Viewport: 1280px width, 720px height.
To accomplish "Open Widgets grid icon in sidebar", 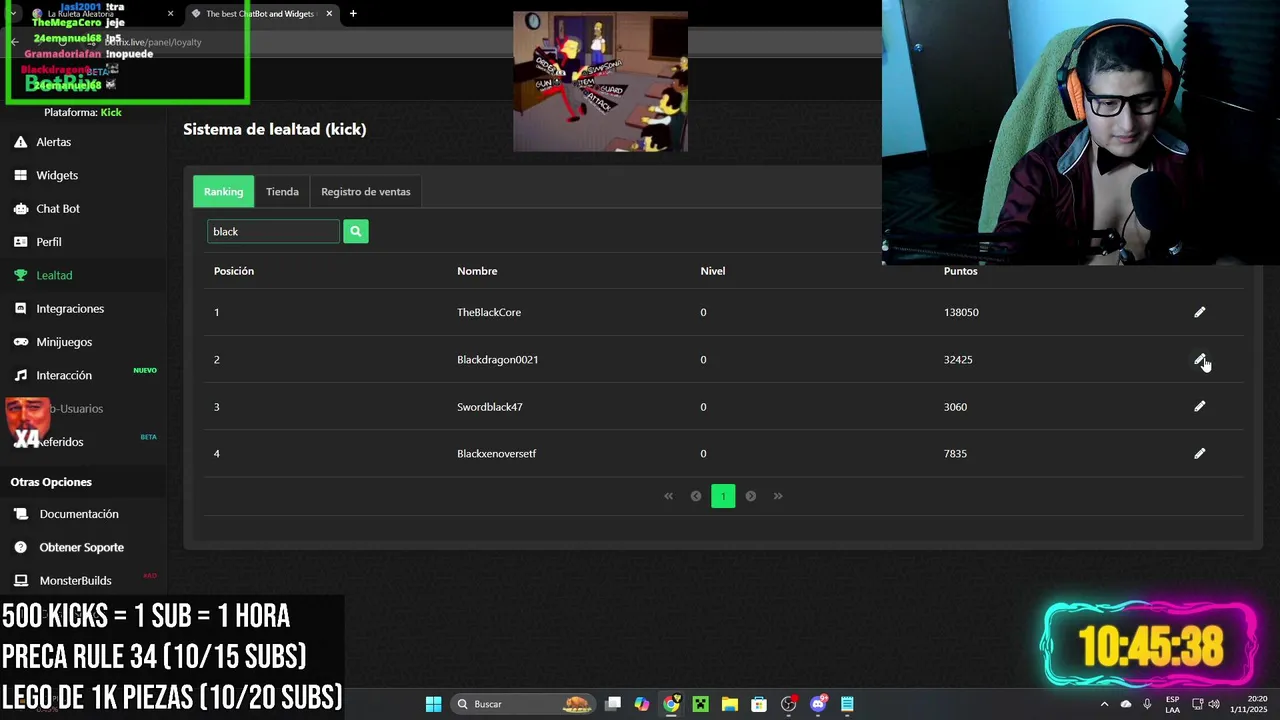I will tap(20, 175).
